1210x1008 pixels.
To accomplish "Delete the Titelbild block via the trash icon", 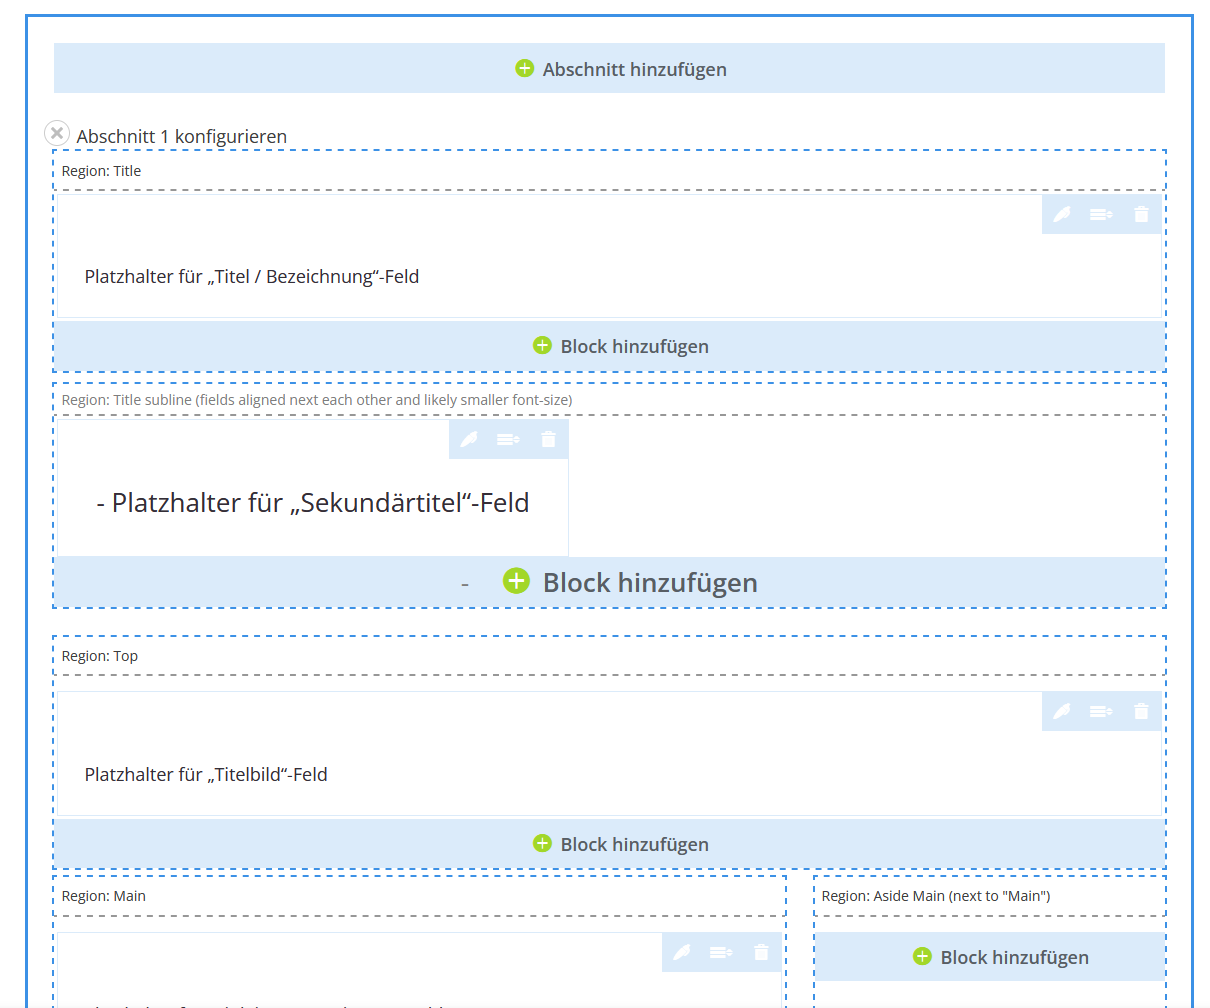I will pyautogui.click(x=1141, y=711).
